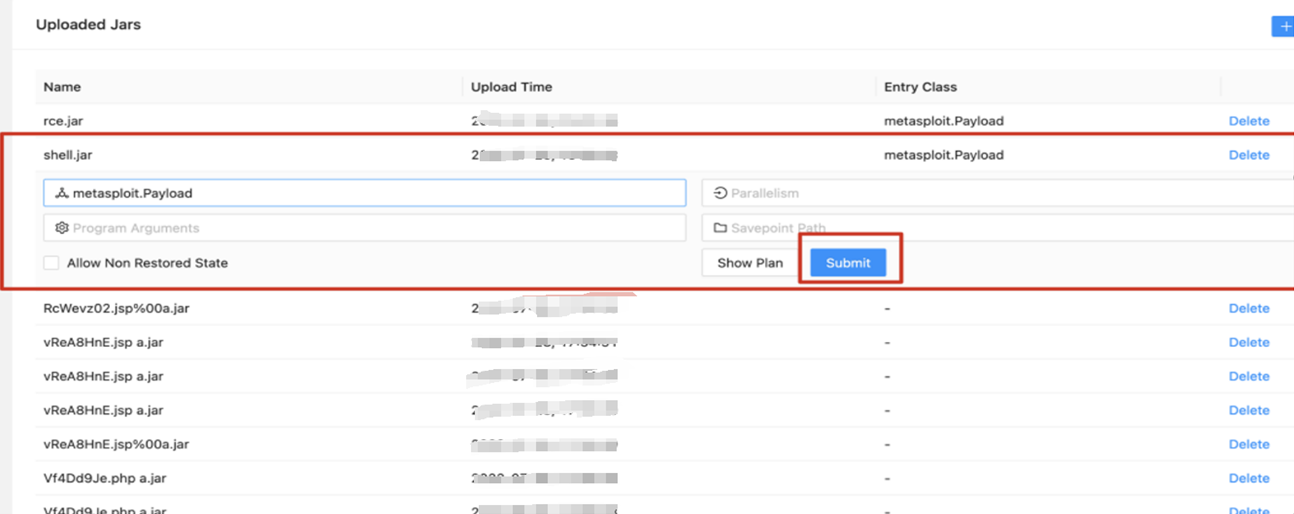Focus the entry class field containing metasploit.Payload
Screen dimensions: 1294x514
(365, 193)
